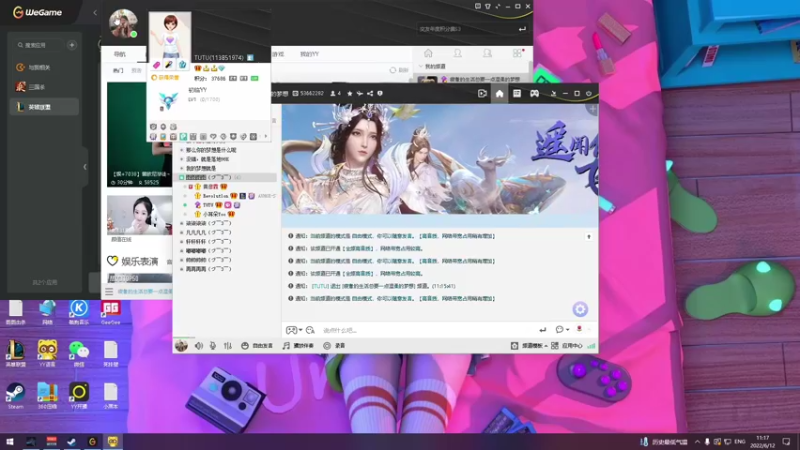Image resolution: width=800 pixels, height=450 pixels.
Task: Focus the chat message input field
Action: coord(429,330)
